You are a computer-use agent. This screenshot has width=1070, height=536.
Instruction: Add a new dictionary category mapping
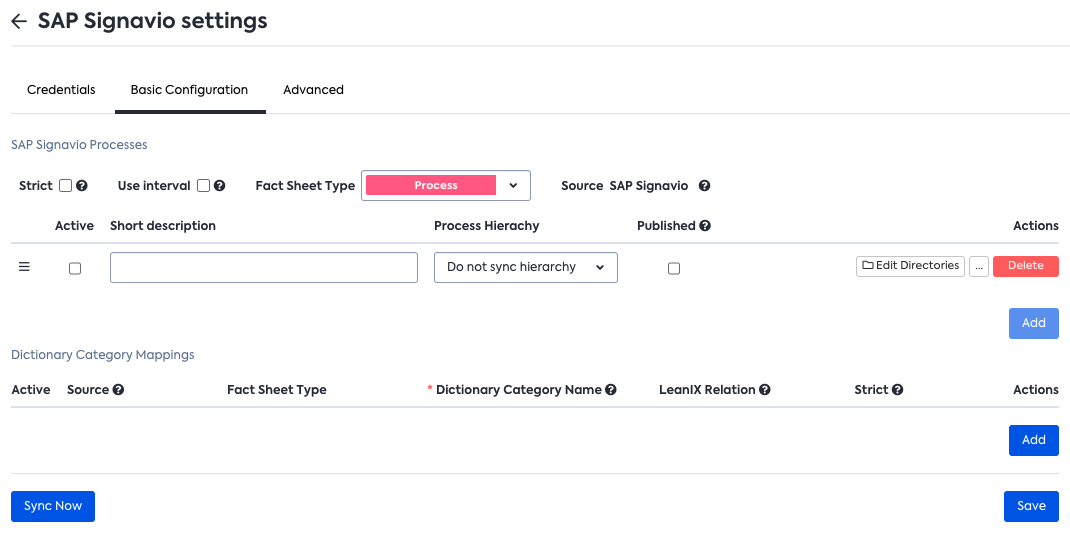point(1034,440)
